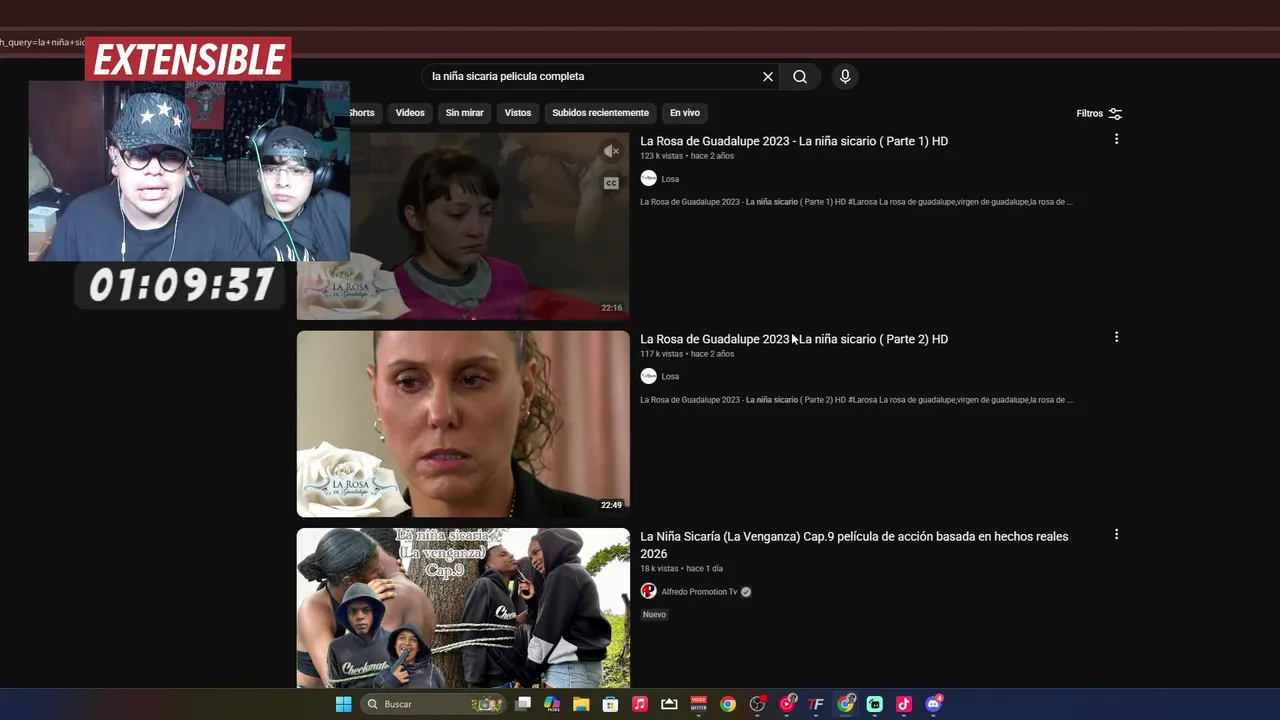Open the red music app in taskbar
1280x720 pixels.
click(640, 704)
